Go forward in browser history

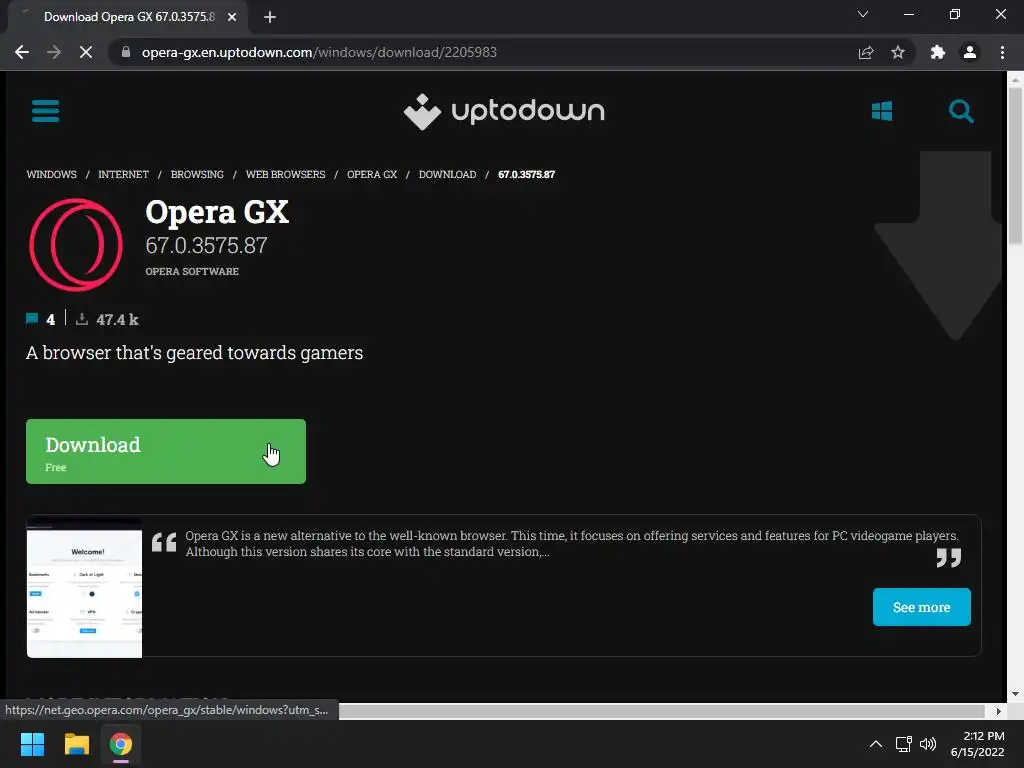tap(54, 52)
